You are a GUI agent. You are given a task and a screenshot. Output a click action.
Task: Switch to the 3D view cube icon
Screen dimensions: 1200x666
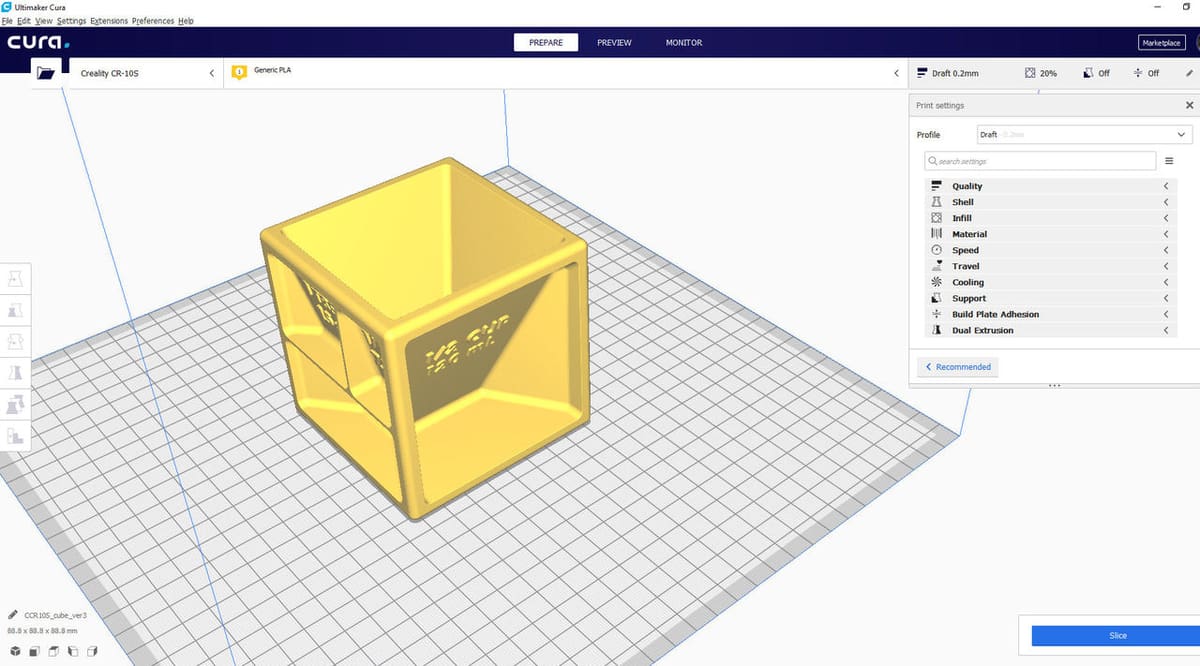point(14,651)
